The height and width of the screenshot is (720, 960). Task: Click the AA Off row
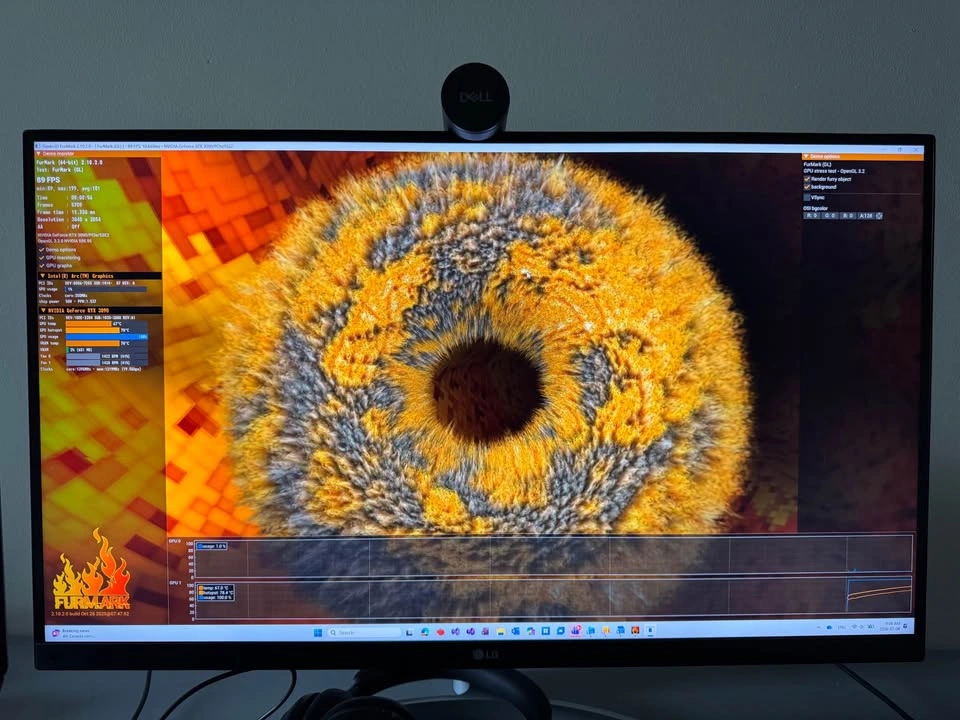point(58,227)
